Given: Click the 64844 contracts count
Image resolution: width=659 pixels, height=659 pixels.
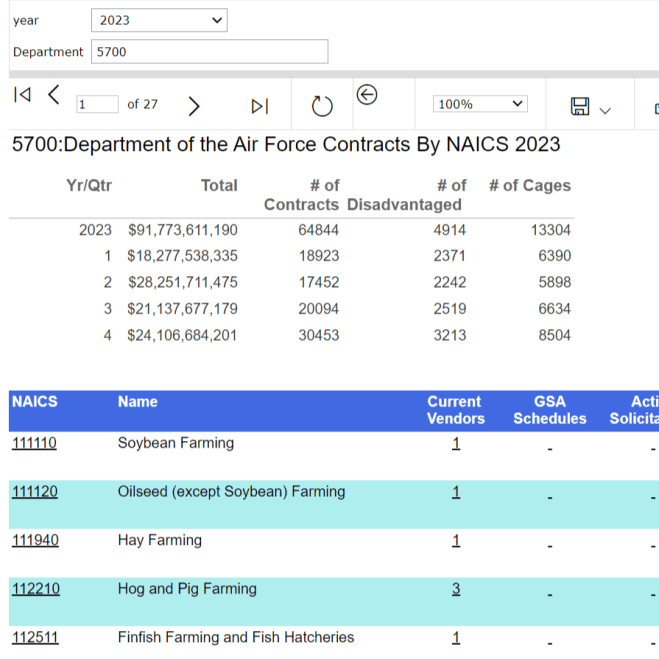Looking at the screenshot, I should coord(319,230).
